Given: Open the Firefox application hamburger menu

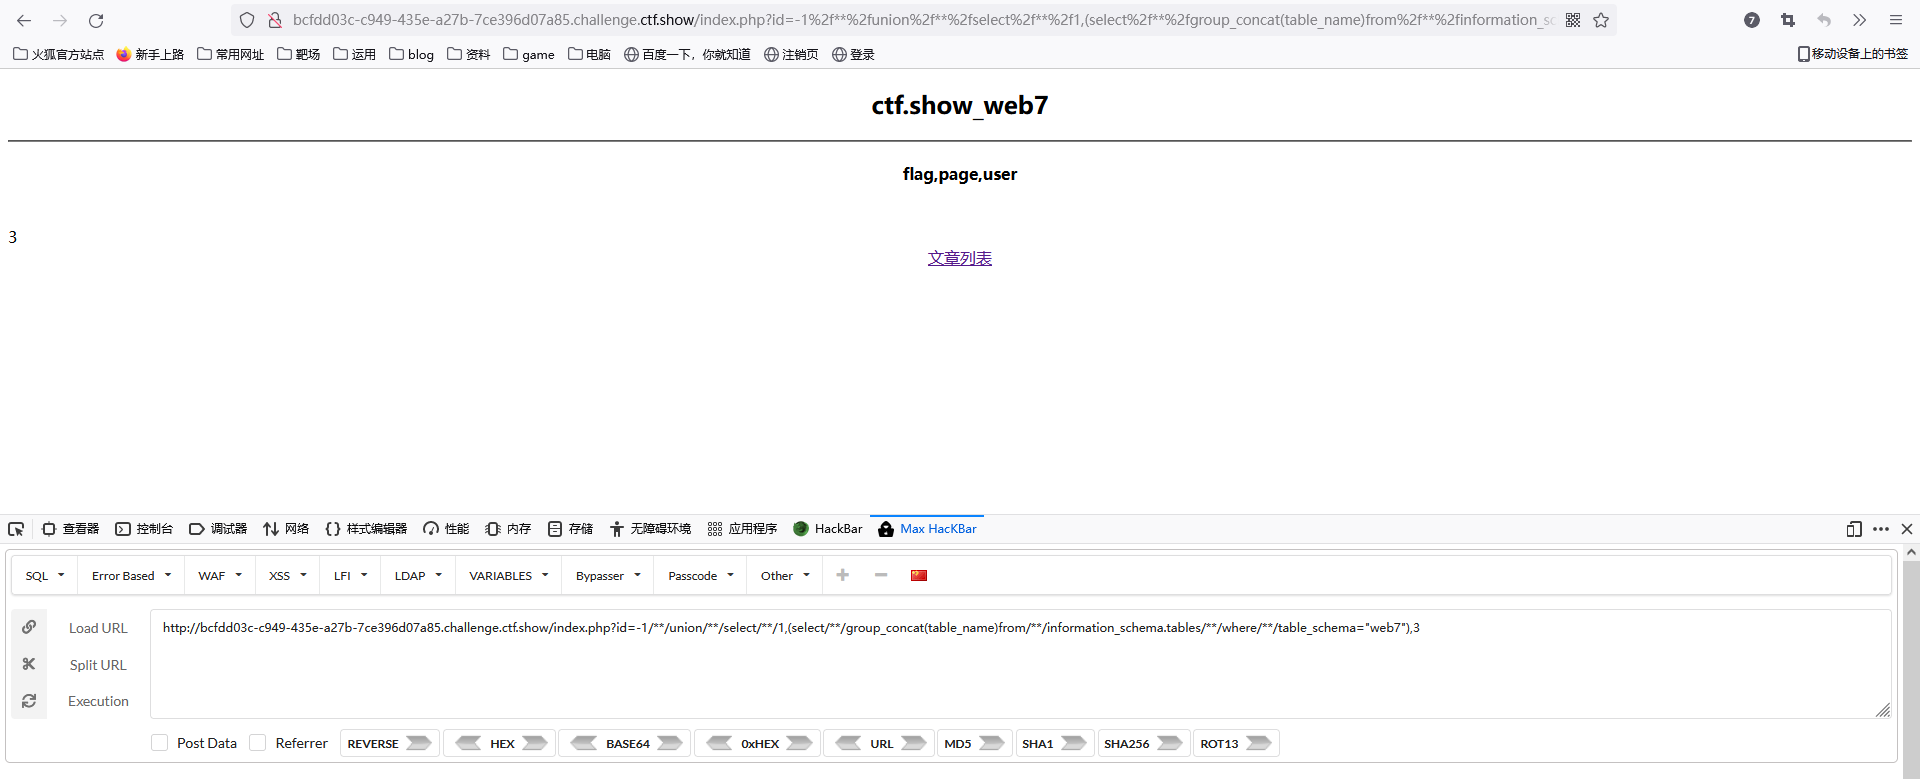Looking at the screenshot, I should click(1896, 20).
